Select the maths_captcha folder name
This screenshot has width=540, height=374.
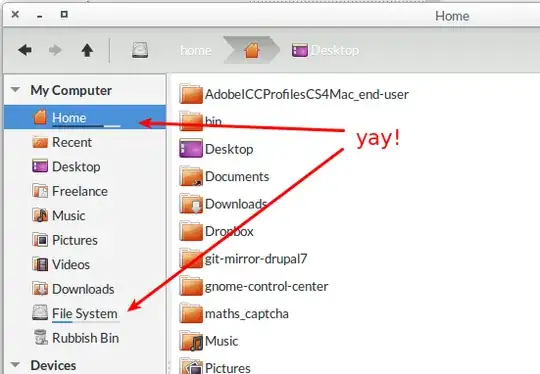click(x=247, y=314)
